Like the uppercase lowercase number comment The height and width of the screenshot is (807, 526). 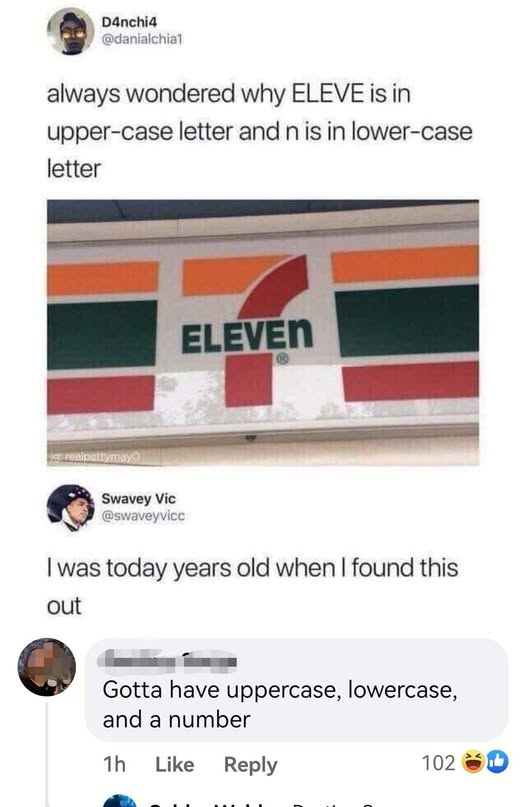pos(174,764)
